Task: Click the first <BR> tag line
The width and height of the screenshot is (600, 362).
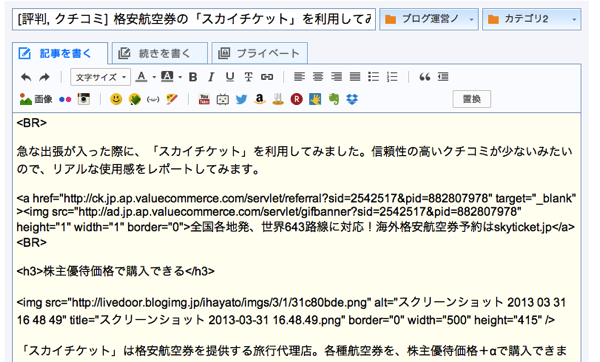Action: coord(32,122)
